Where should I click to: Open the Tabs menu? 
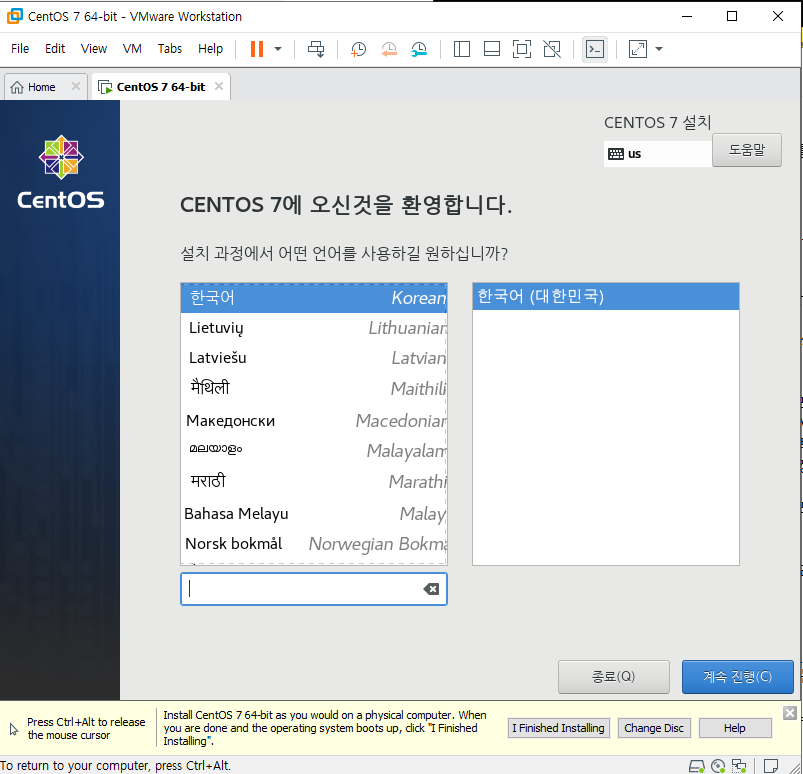[x=170, y=49]
